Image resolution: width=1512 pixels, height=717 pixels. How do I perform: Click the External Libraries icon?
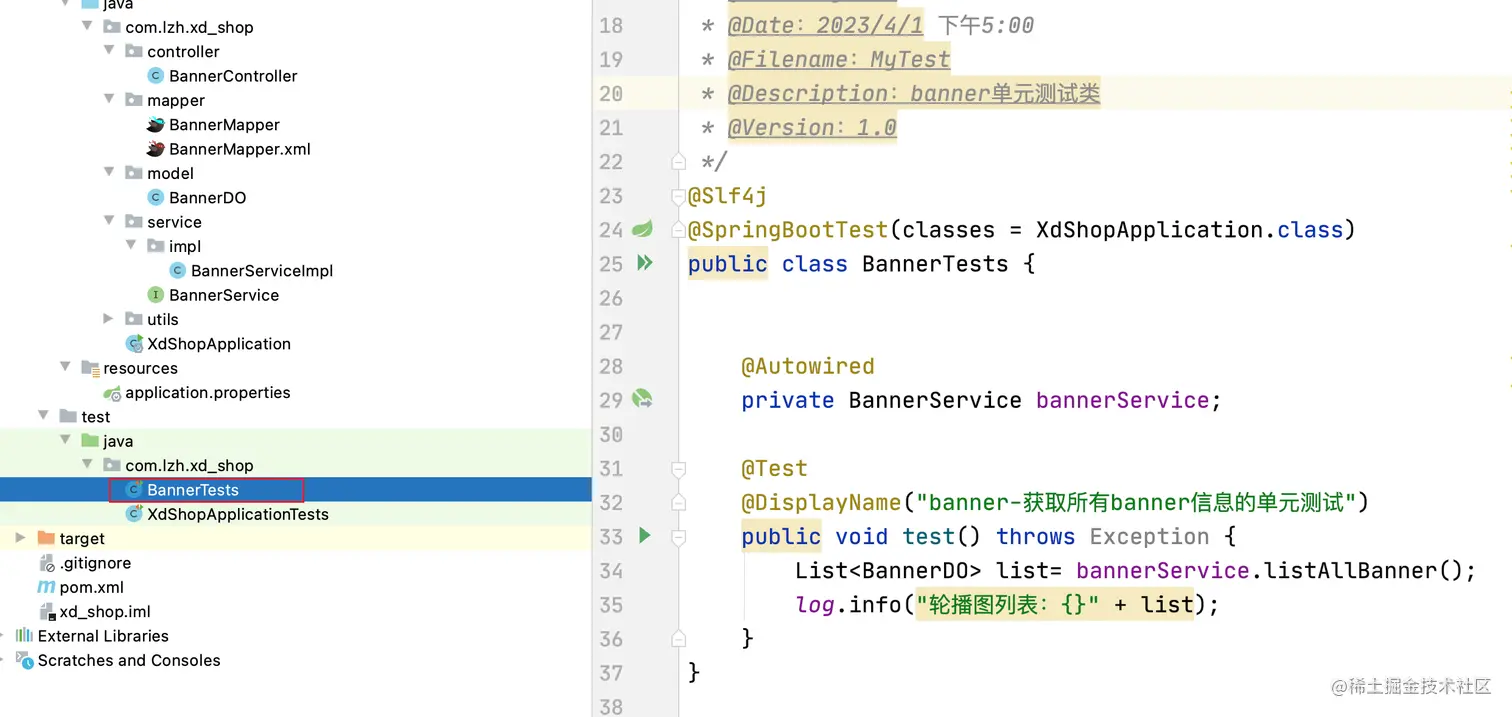pyautogui.click(x=24, y=636)
